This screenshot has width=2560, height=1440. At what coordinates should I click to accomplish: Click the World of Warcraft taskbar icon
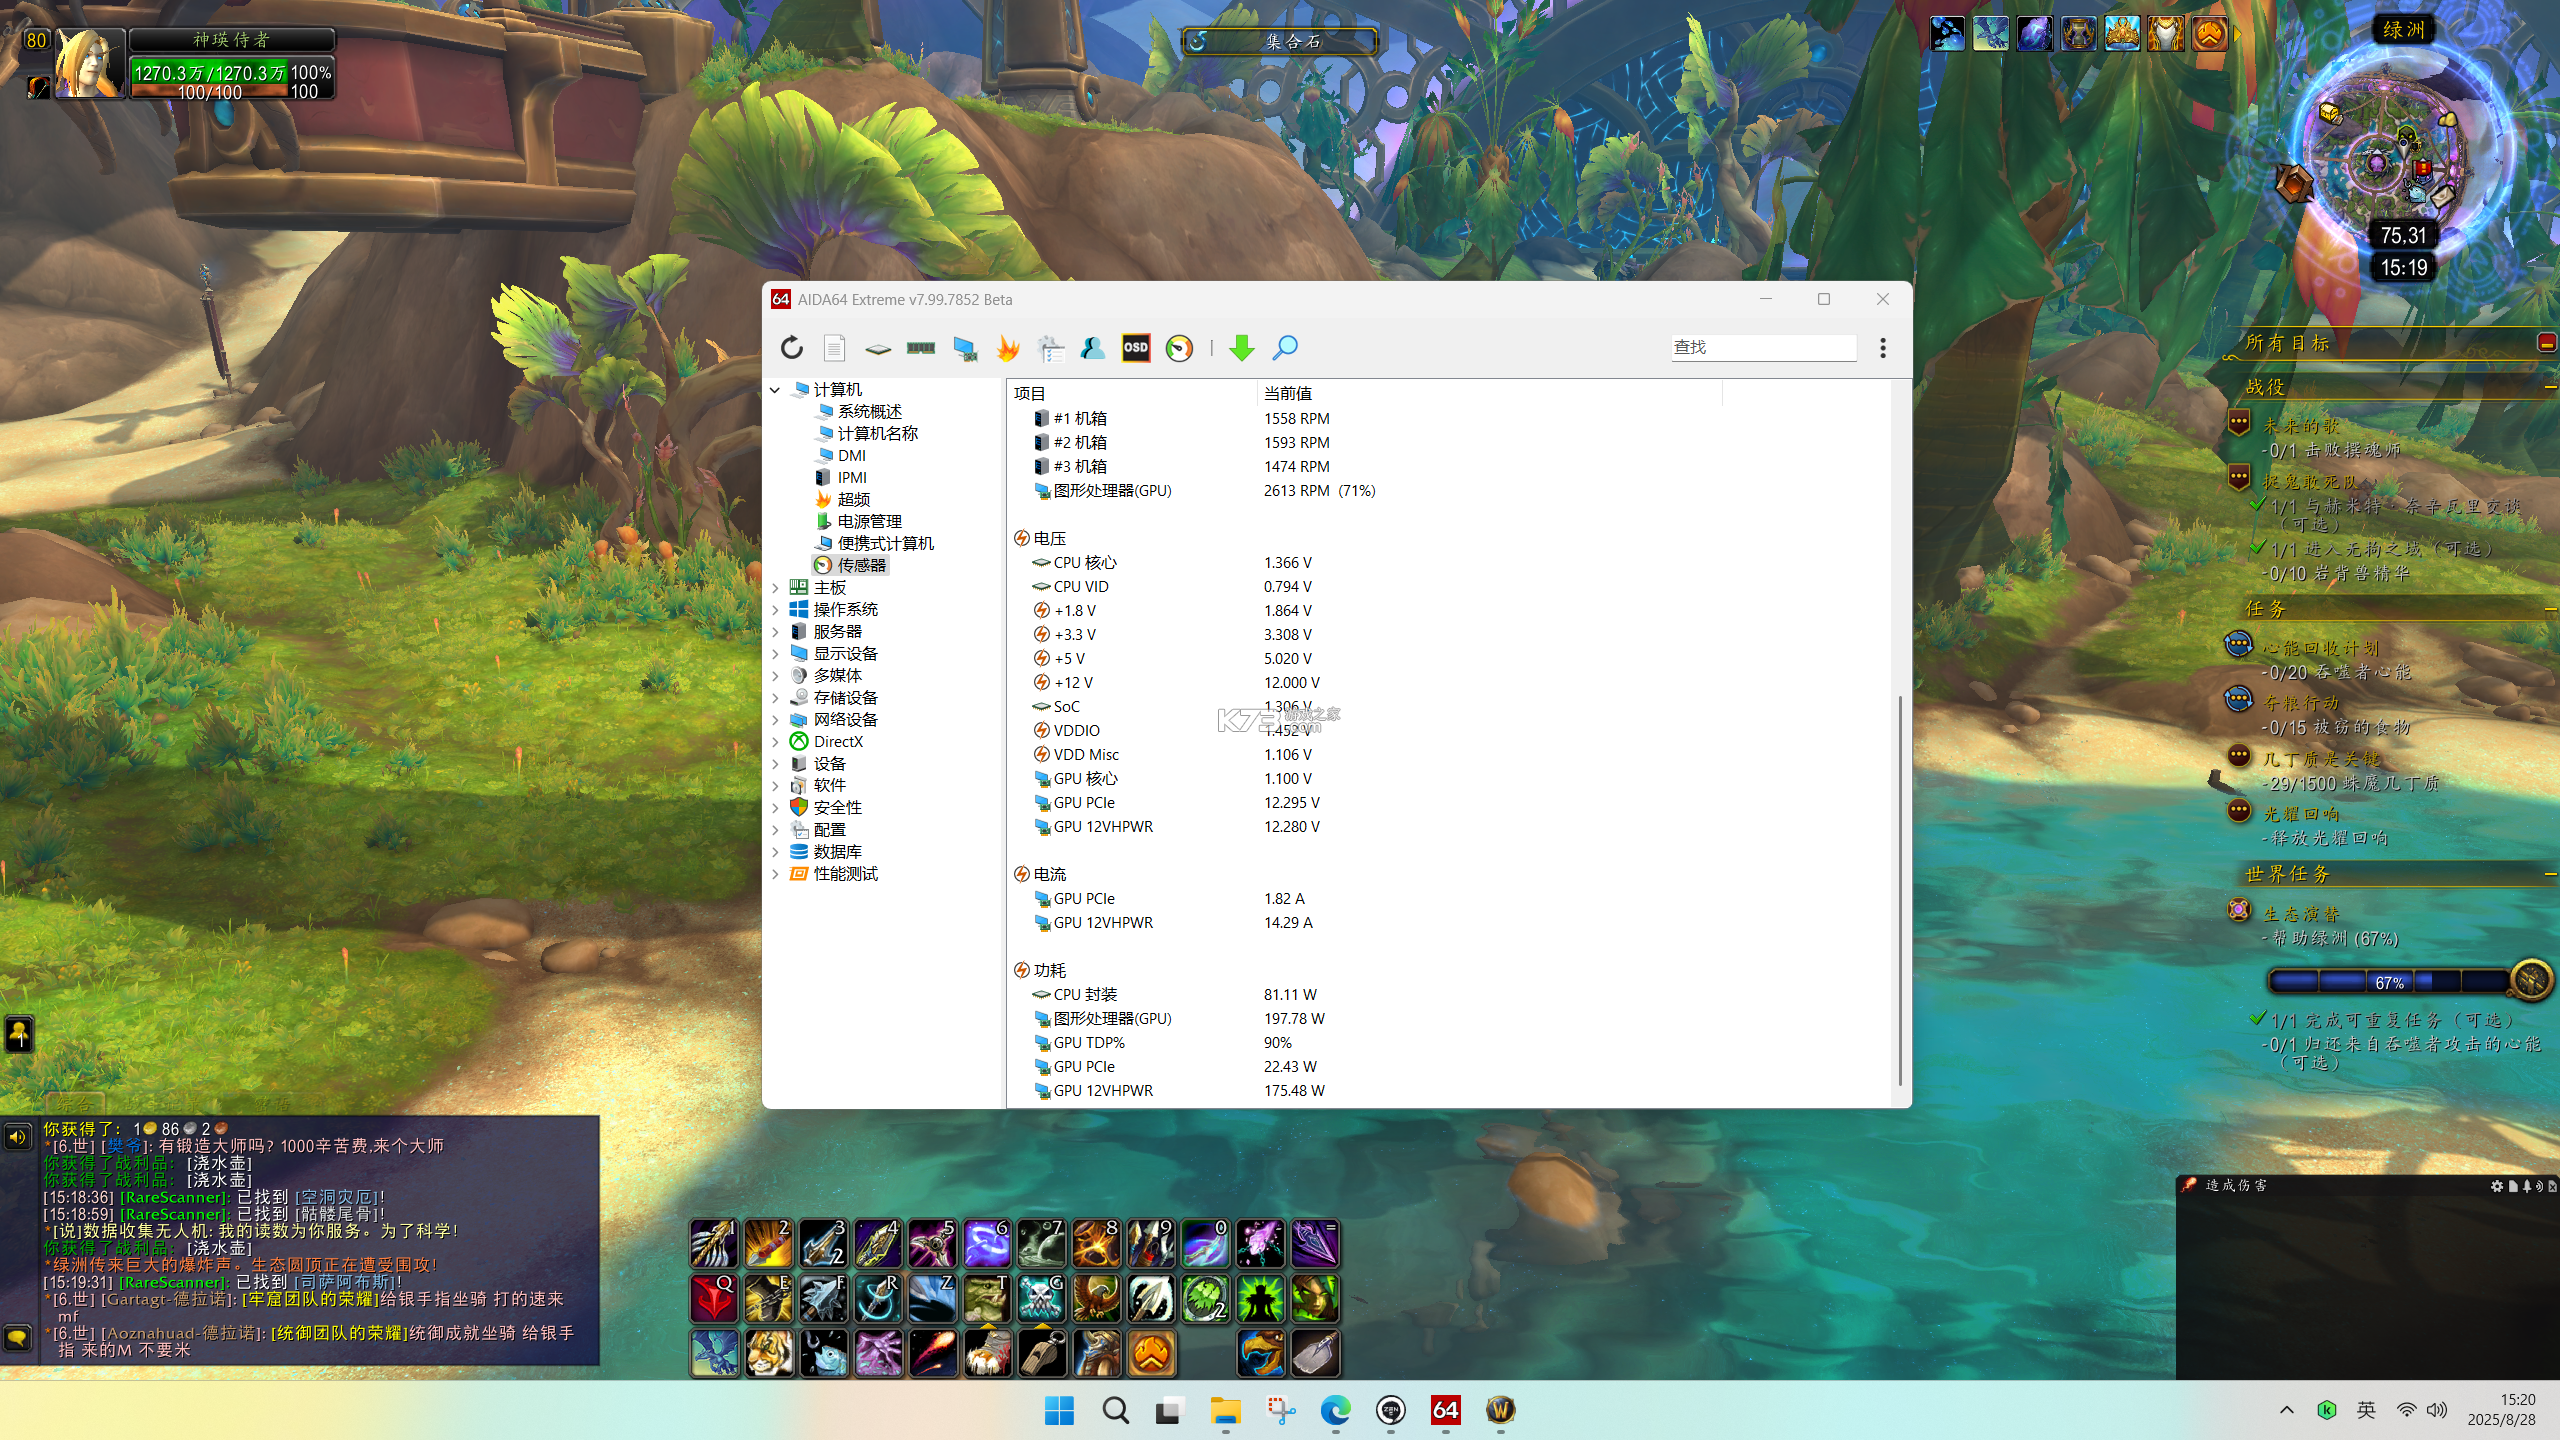coord(1500,1411)
